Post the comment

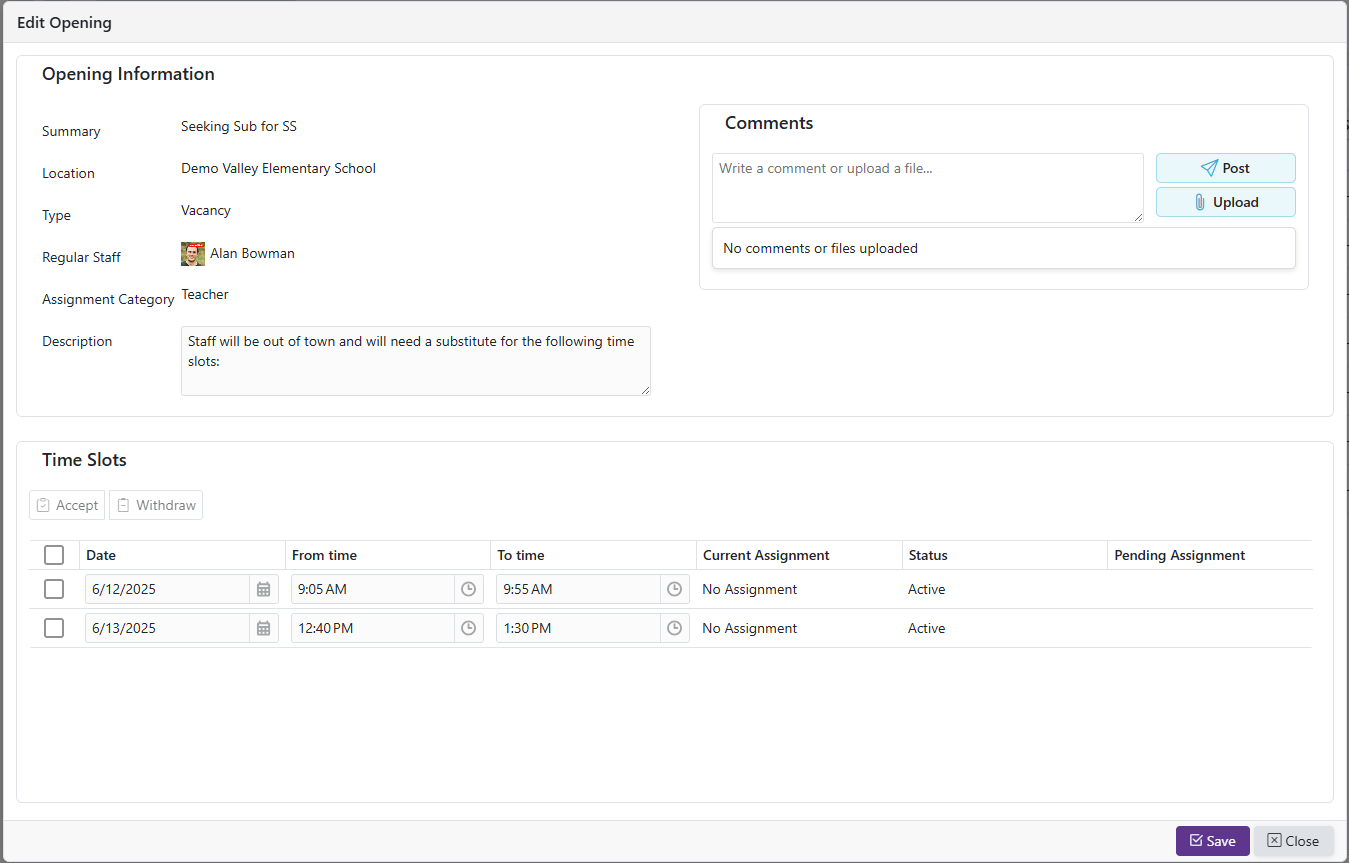click(1225, 168)
